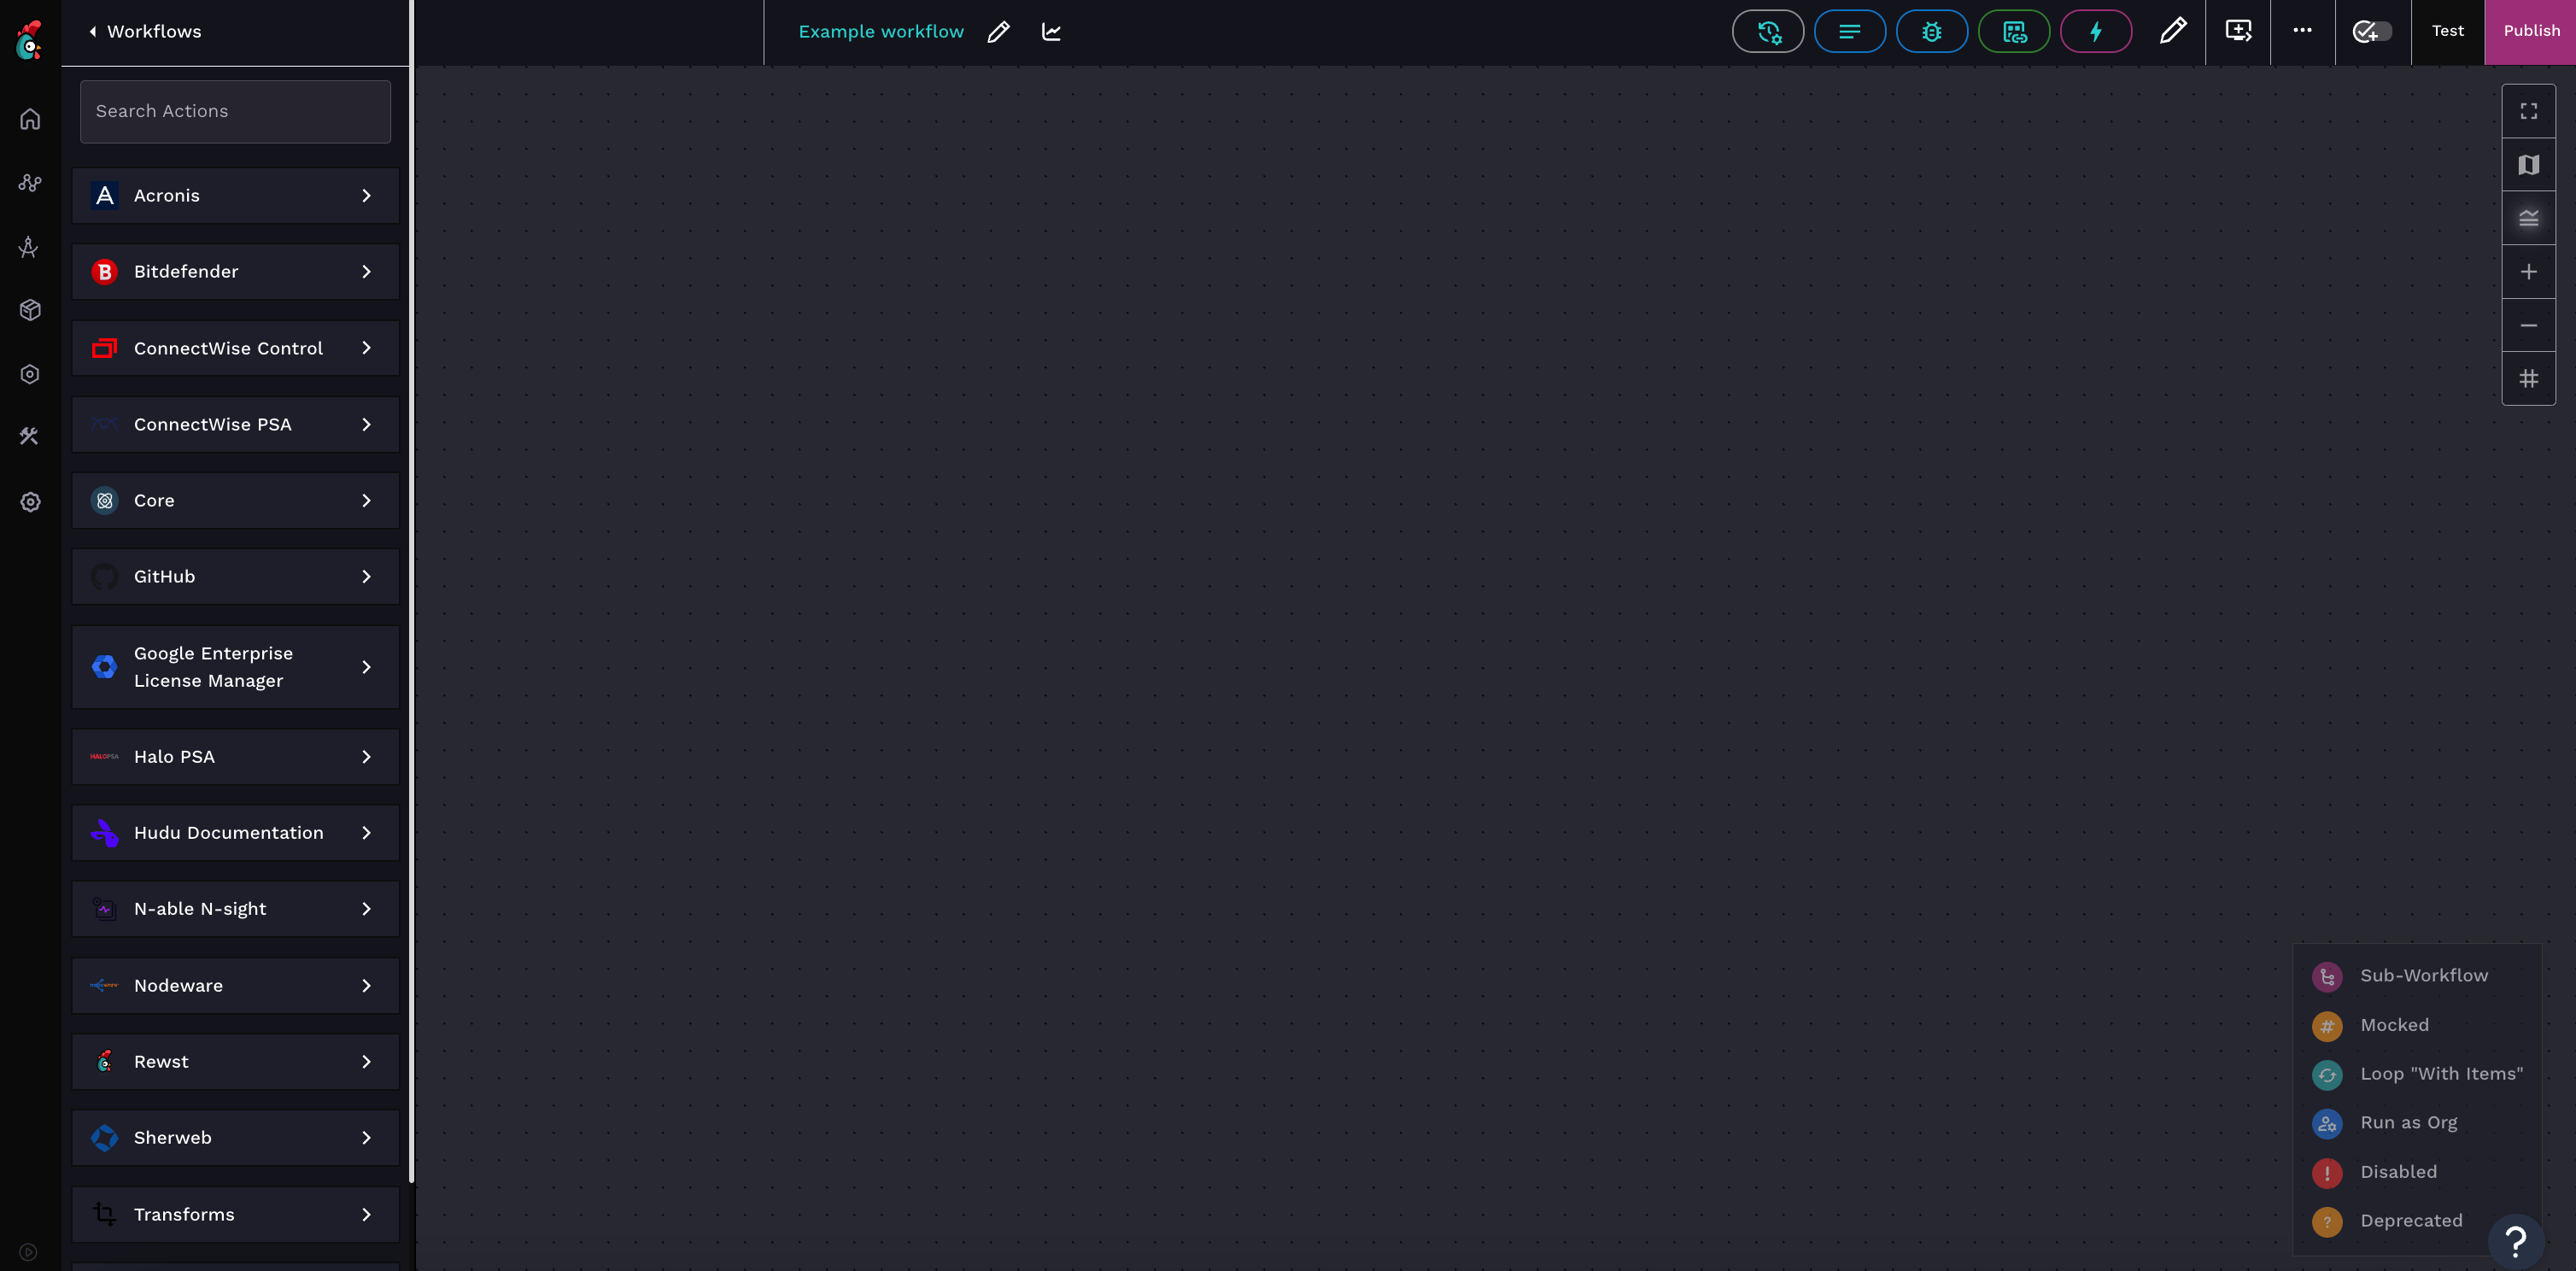The image size is (2576, 1271).
Task: Toggle the canvas grid hash icon
Action: point(2528,379)
